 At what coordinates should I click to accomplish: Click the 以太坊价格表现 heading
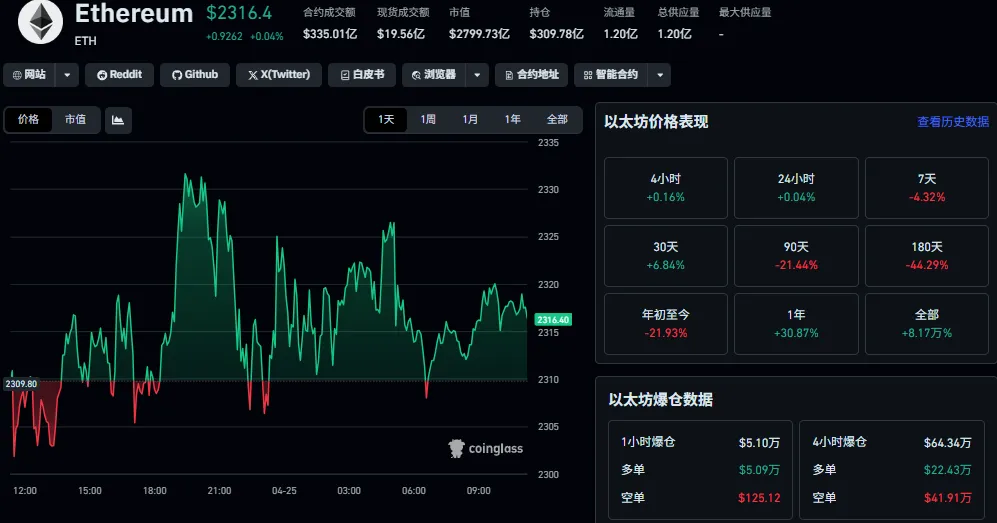point(656,122)
